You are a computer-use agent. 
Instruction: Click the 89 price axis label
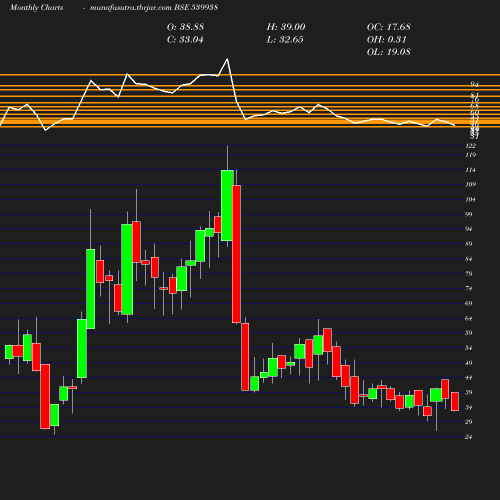[469, 244]
